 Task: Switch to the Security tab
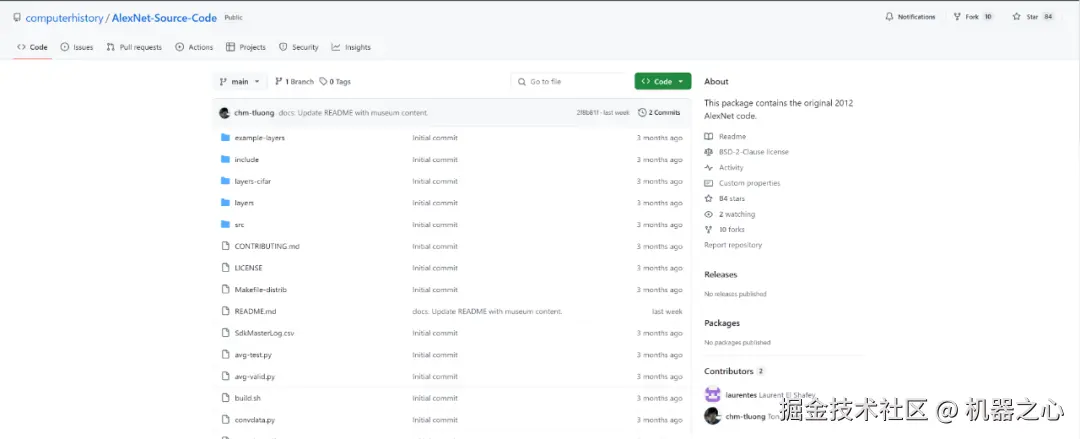(299, 48)
